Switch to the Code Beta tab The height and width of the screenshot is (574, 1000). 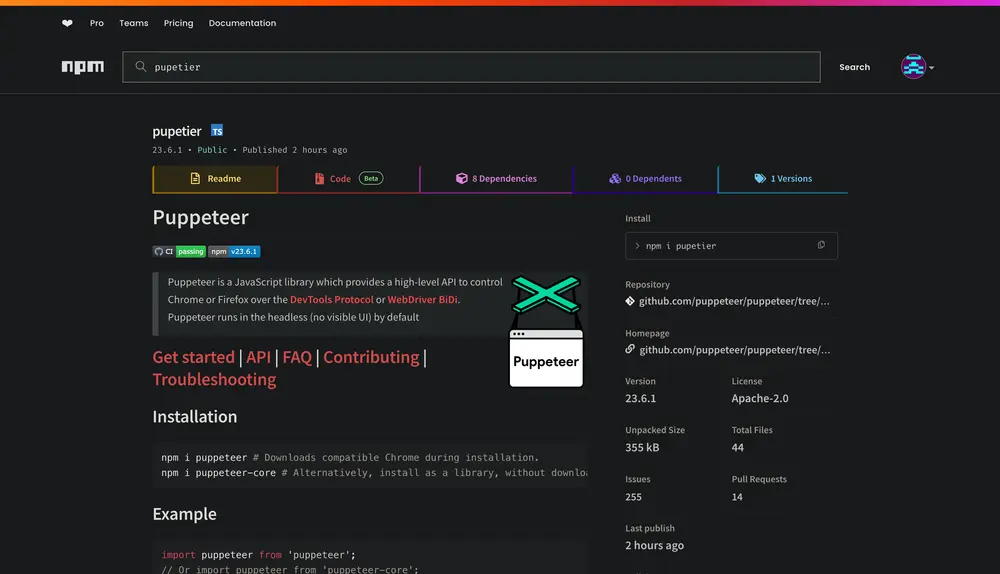(x=349, y=179)
